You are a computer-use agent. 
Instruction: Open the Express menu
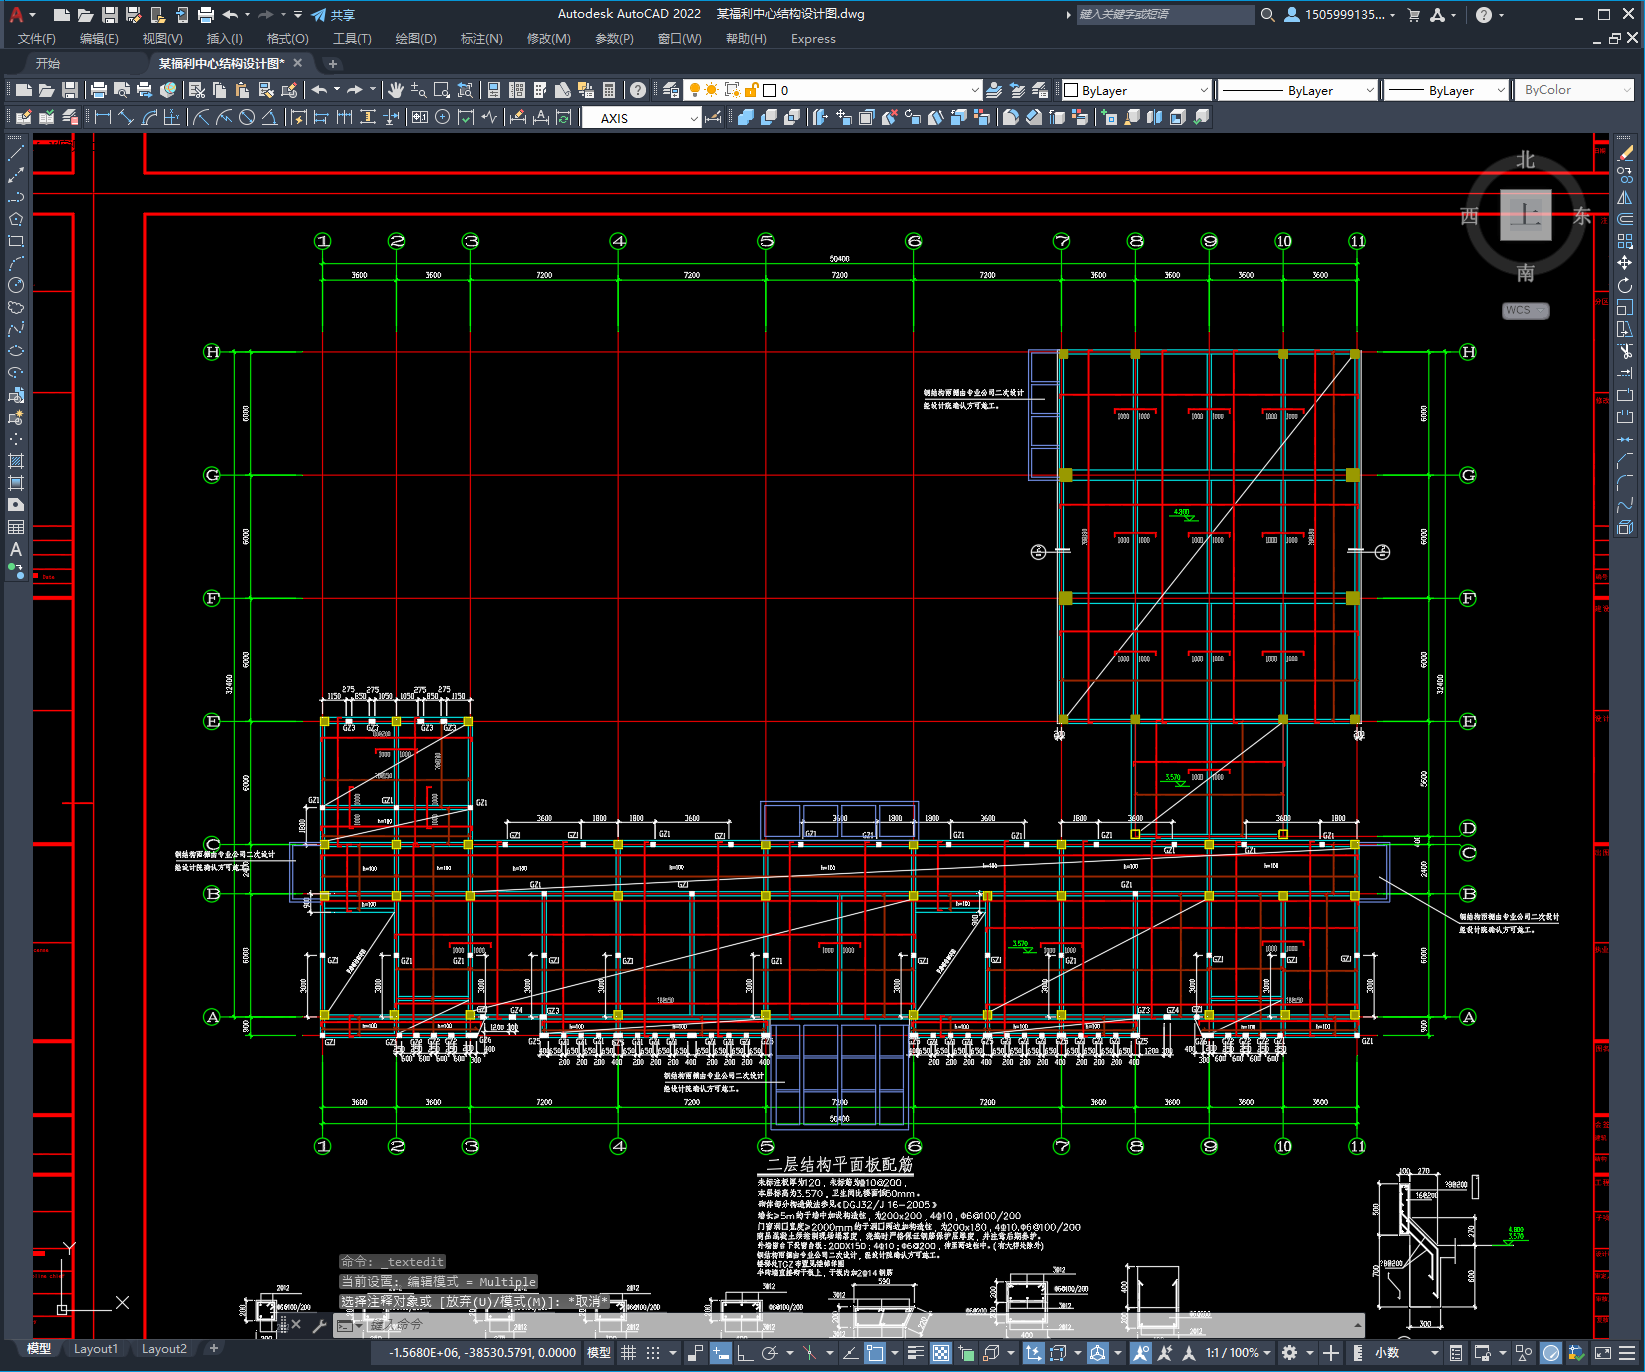813,38
